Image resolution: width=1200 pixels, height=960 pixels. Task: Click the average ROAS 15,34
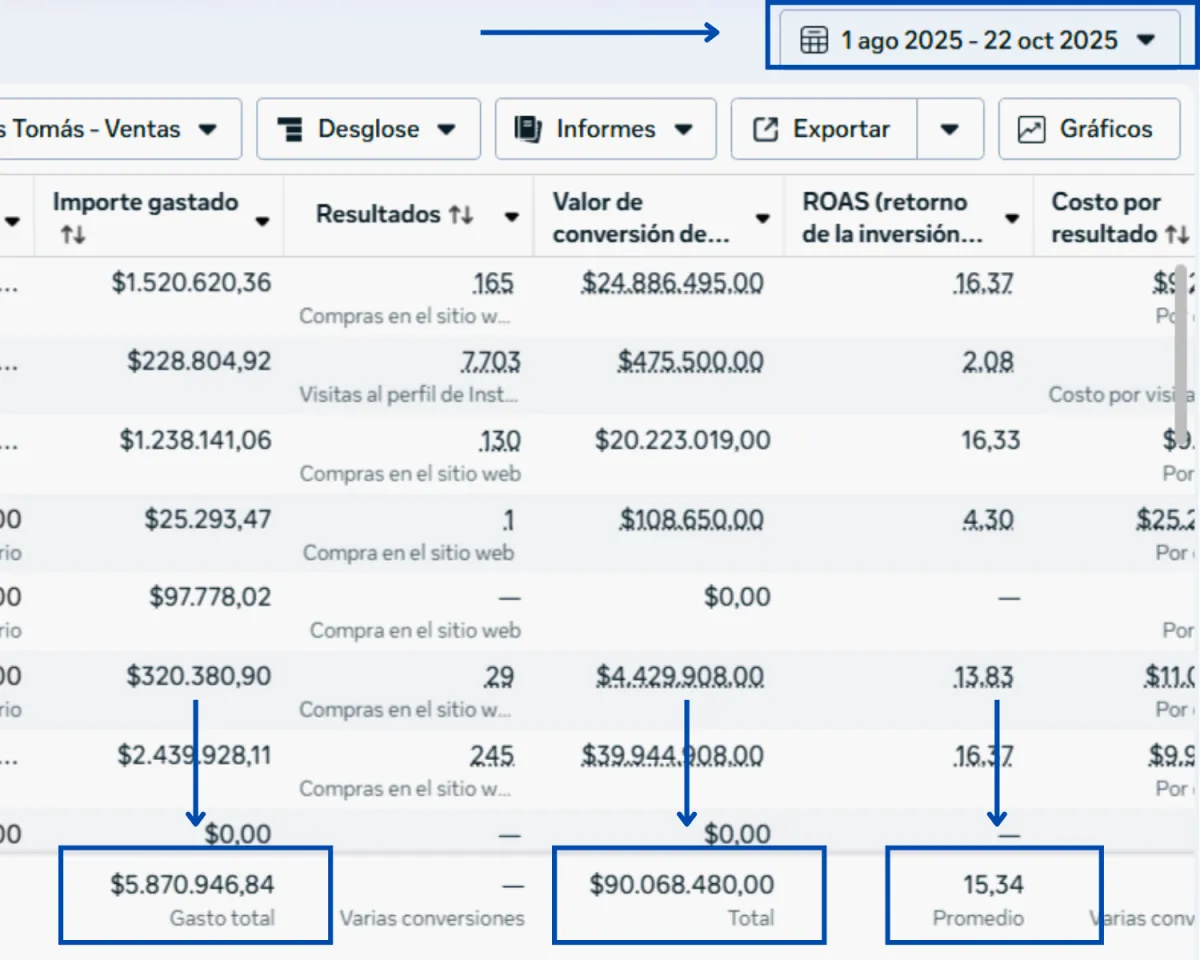[x=993, y=884]
